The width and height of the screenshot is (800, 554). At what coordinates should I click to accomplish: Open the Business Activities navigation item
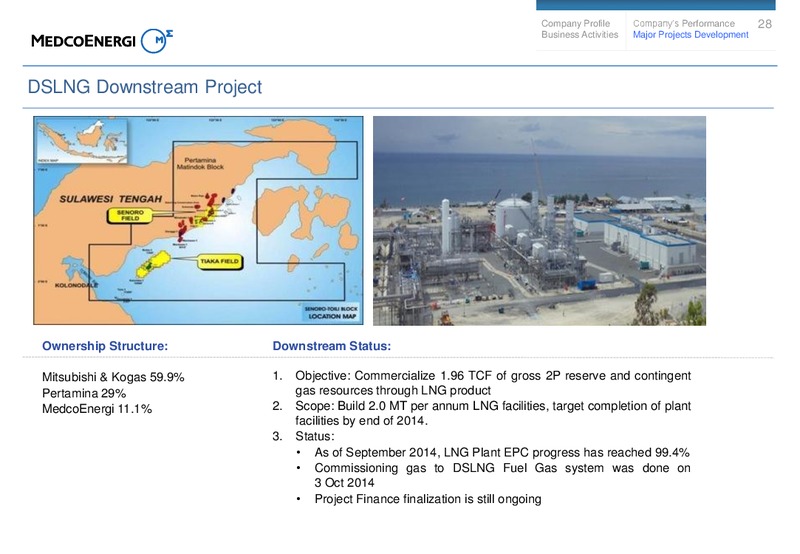tap(580, 35)
